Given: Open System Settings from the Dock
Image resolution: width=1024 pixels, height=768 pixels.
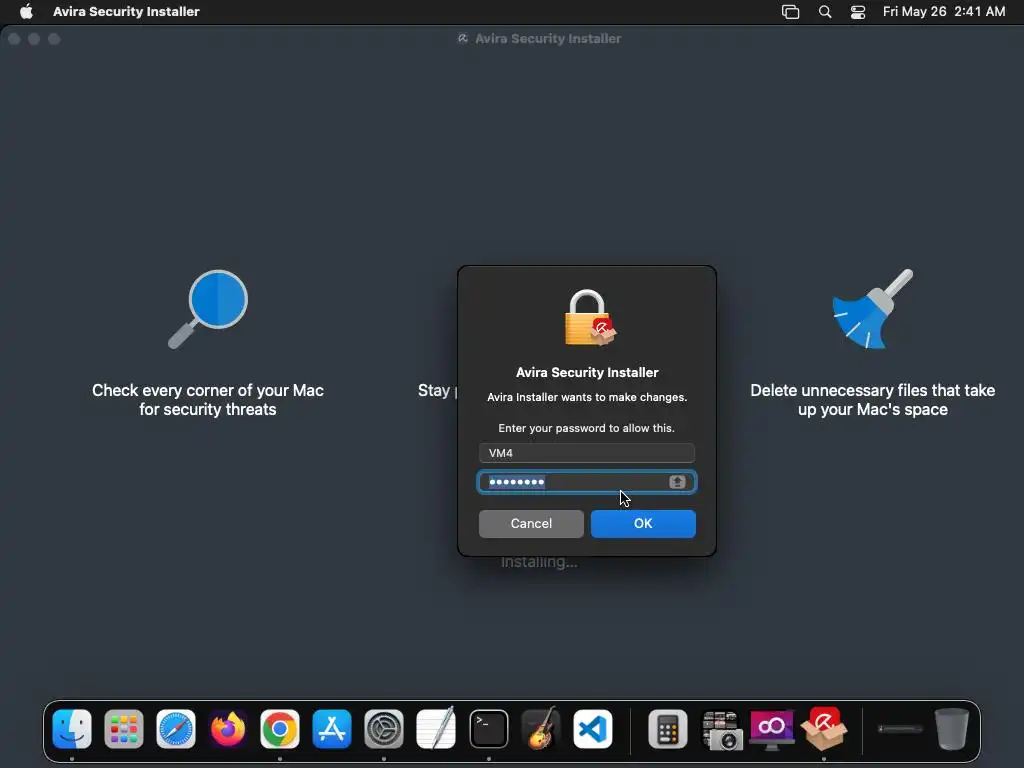Looking at the screenshot, I should (x=384, y=729).
